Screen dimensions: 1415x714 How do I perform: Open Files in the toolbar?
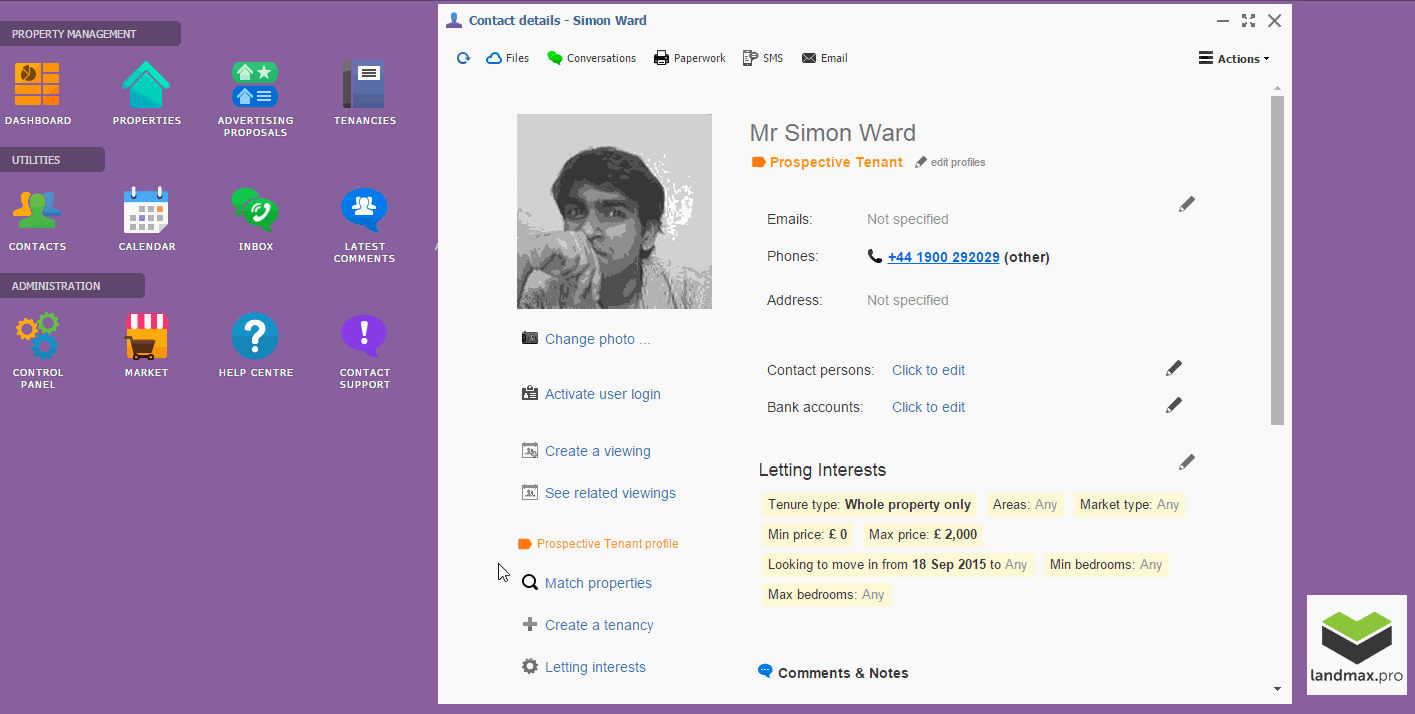tap(508, 58)
